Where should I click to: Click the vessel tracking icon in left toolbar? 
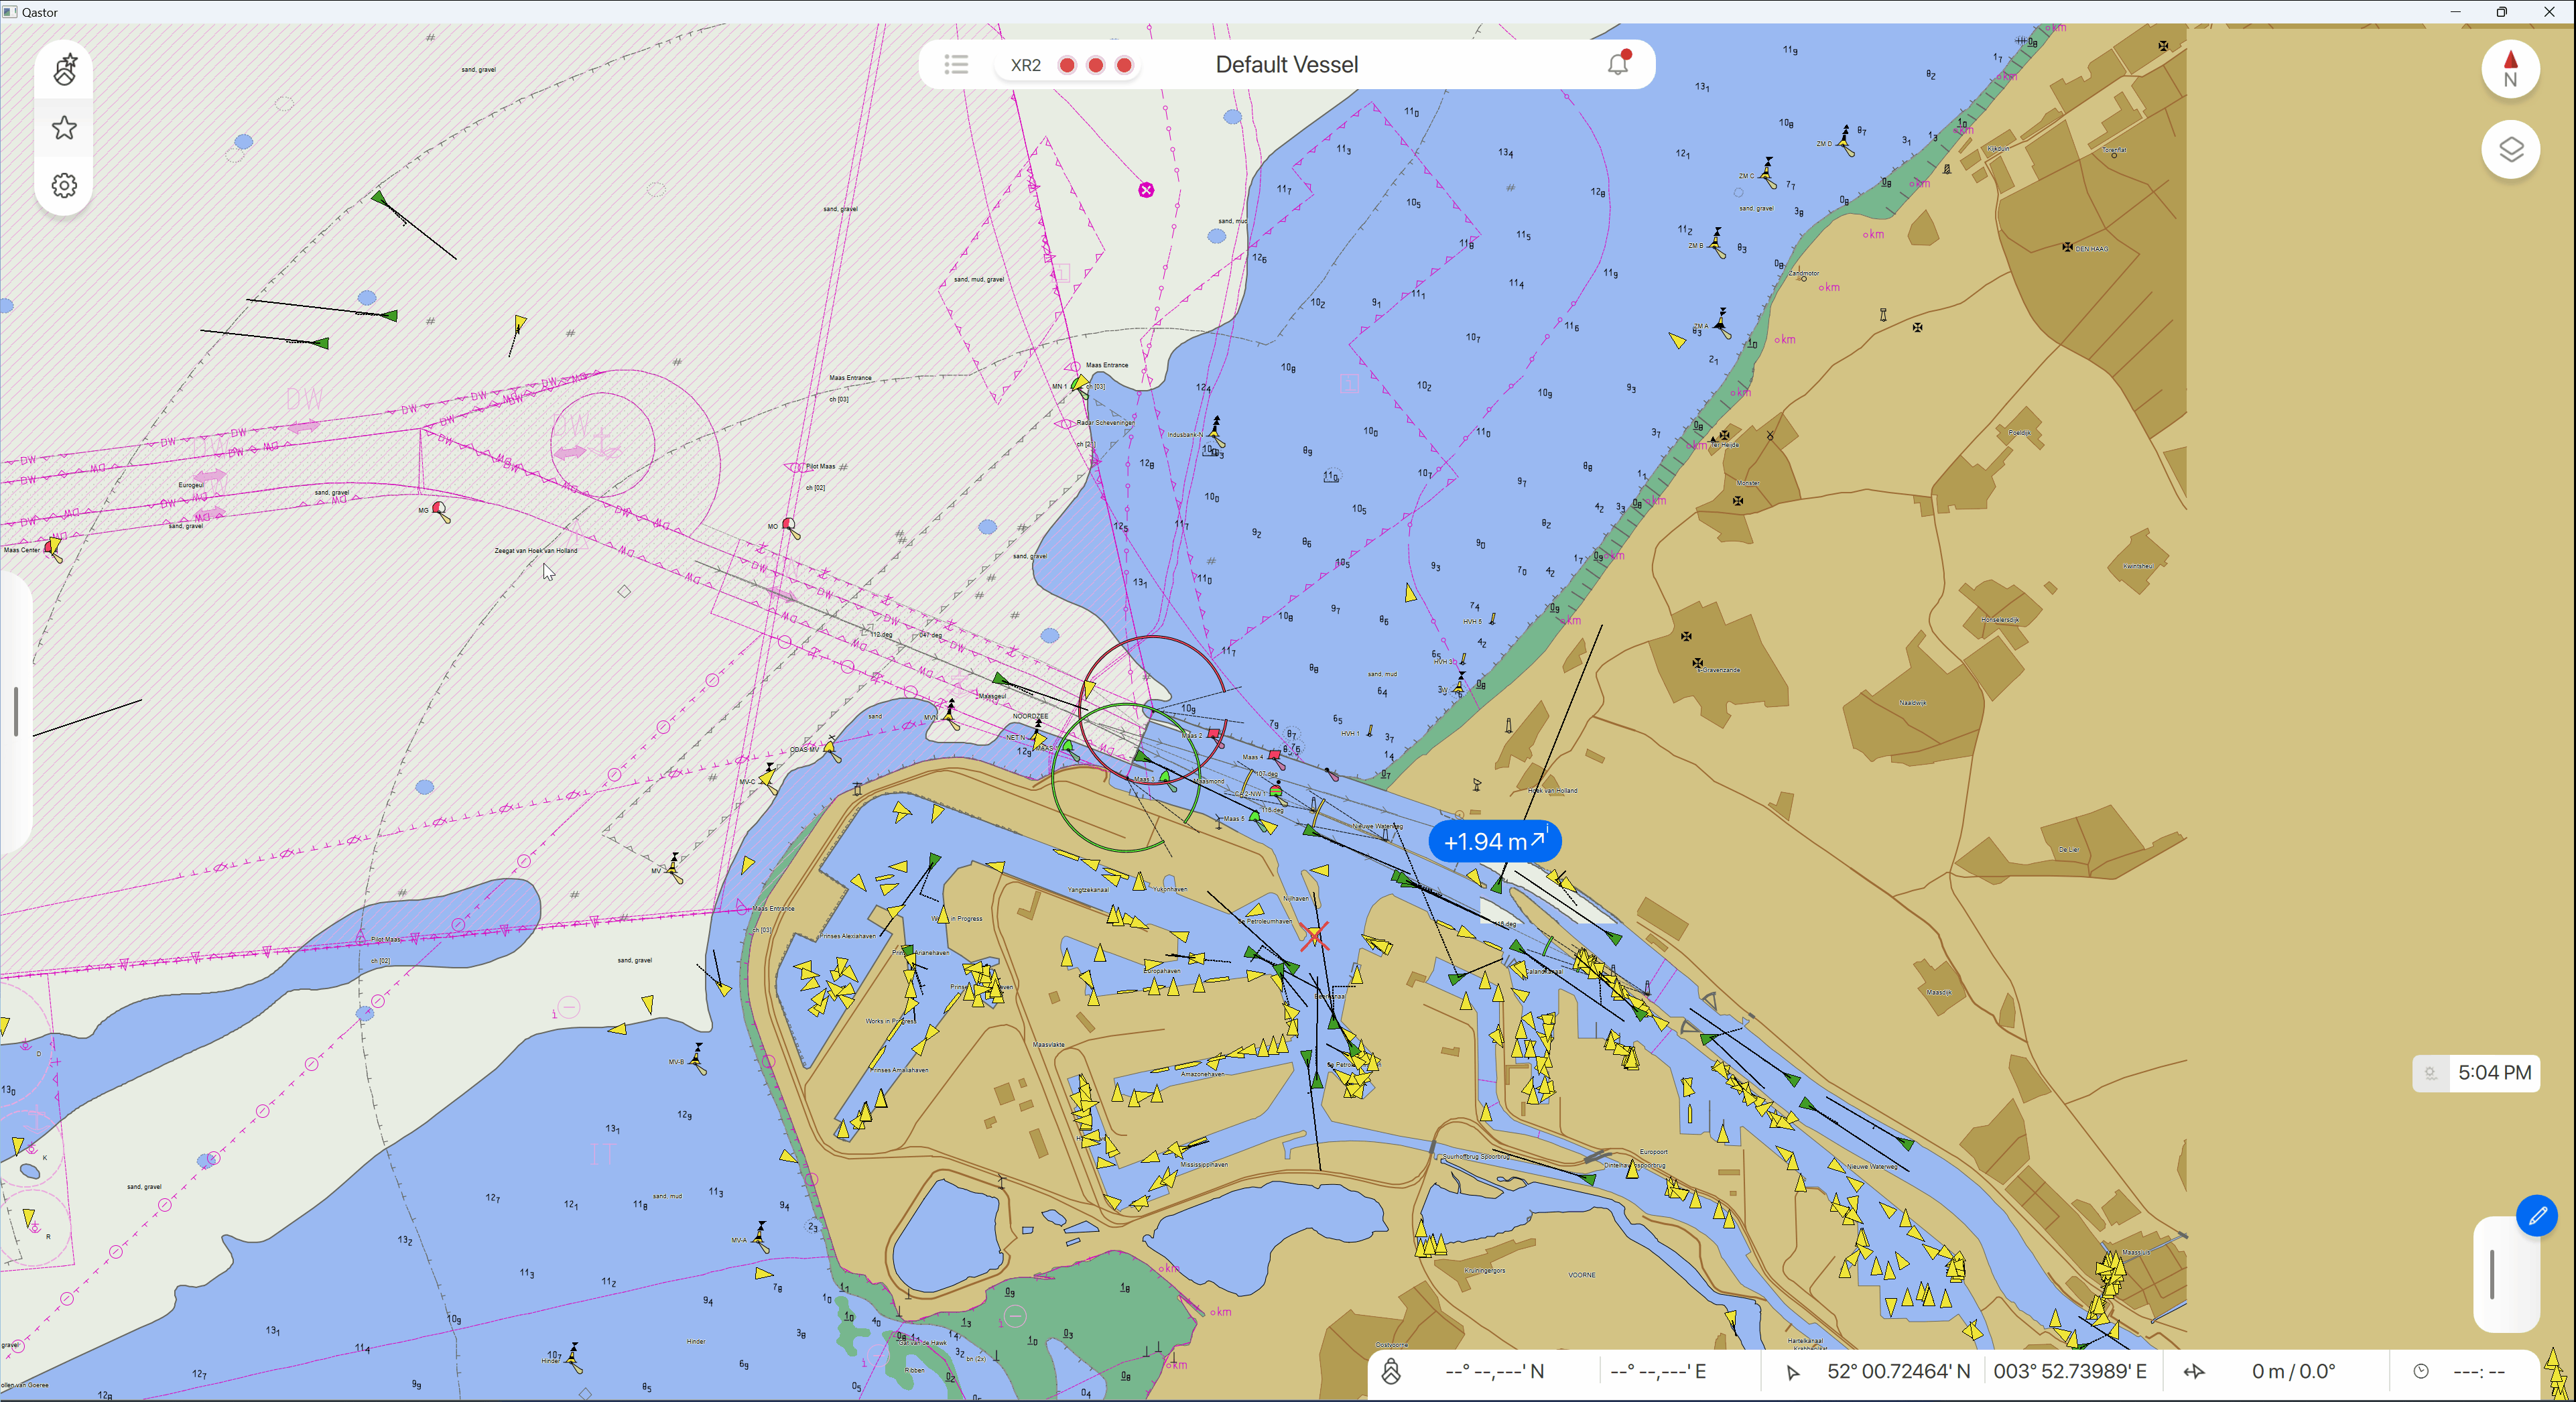65,70
